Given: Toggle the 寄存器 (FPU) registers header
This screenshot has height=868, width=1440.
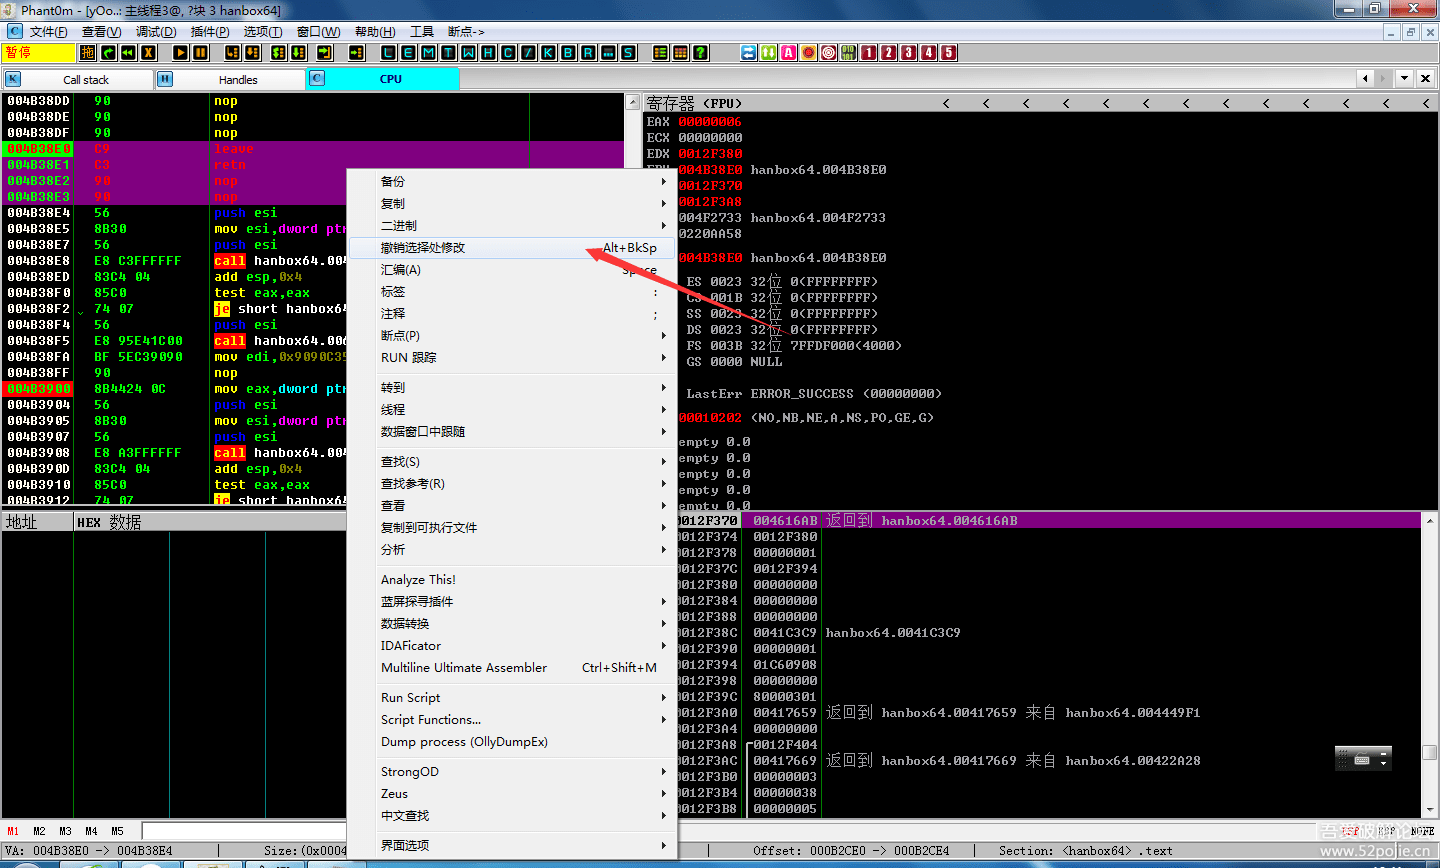Looking at the screenshot, I should pos(694,103).
